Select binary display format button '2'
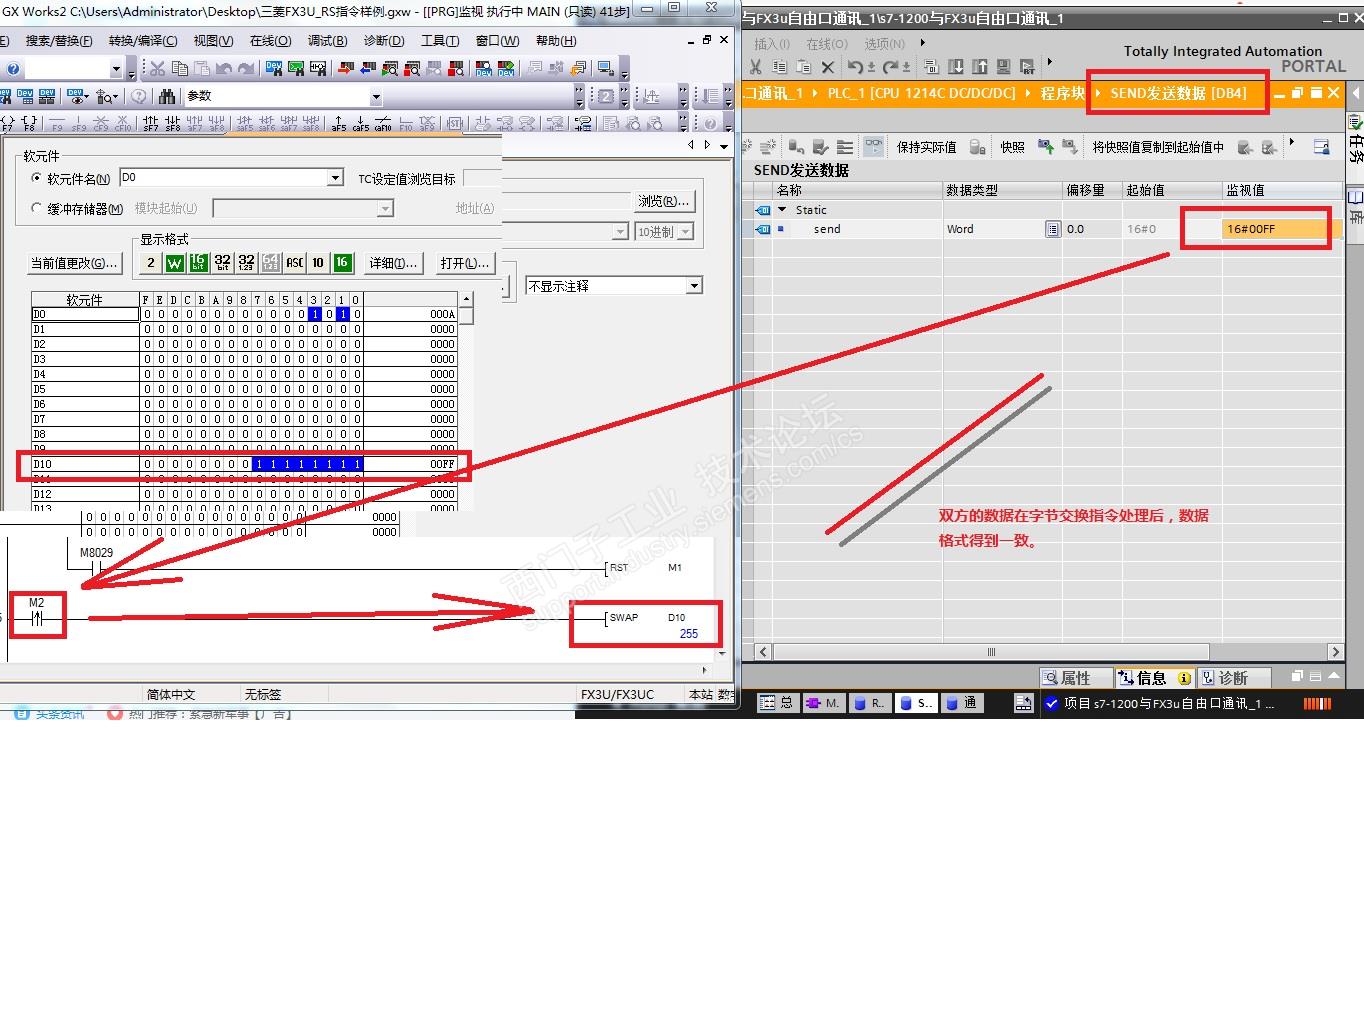Screen dimensions: 1364x1024 coord(150,263)
